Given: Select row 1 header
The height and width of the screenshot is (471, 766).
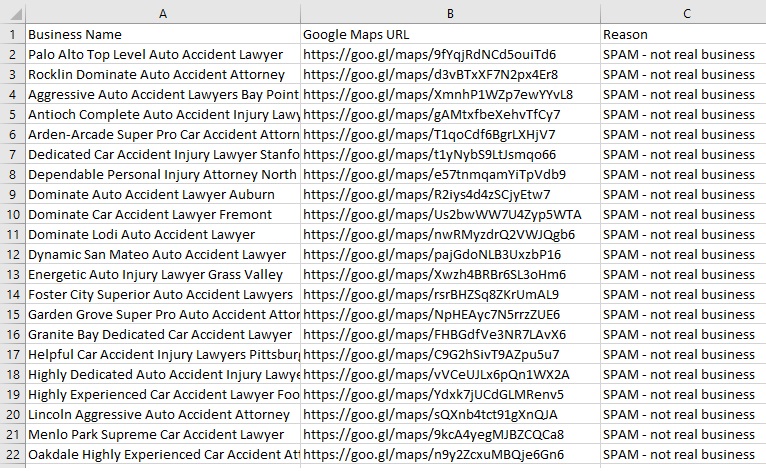Looking at the screenshot, I should point(13,34).
